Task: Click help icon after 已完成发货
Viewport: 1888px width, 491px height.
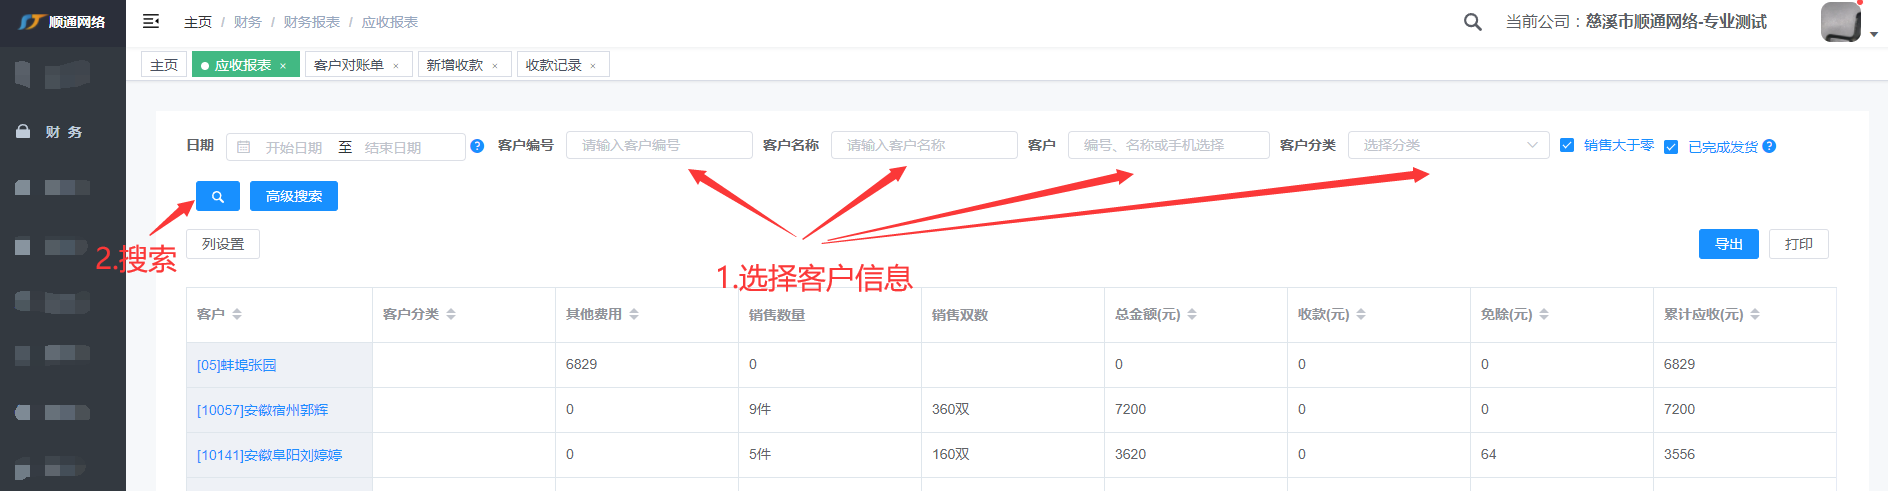Action: tap(1769, 146)
